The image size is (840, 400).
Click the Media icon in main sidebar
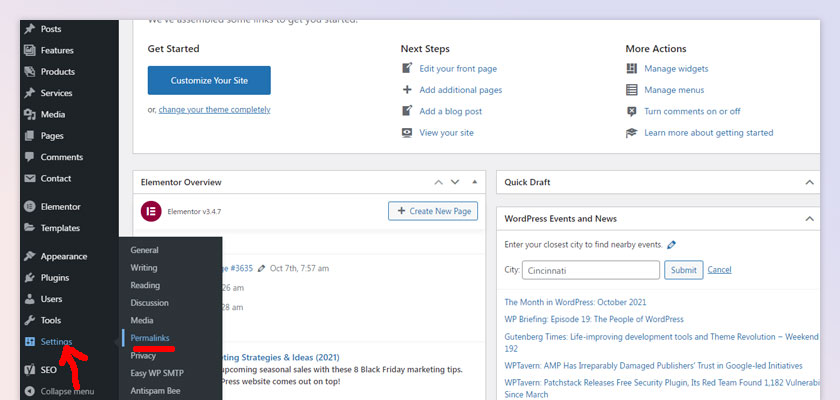point(30,115)
